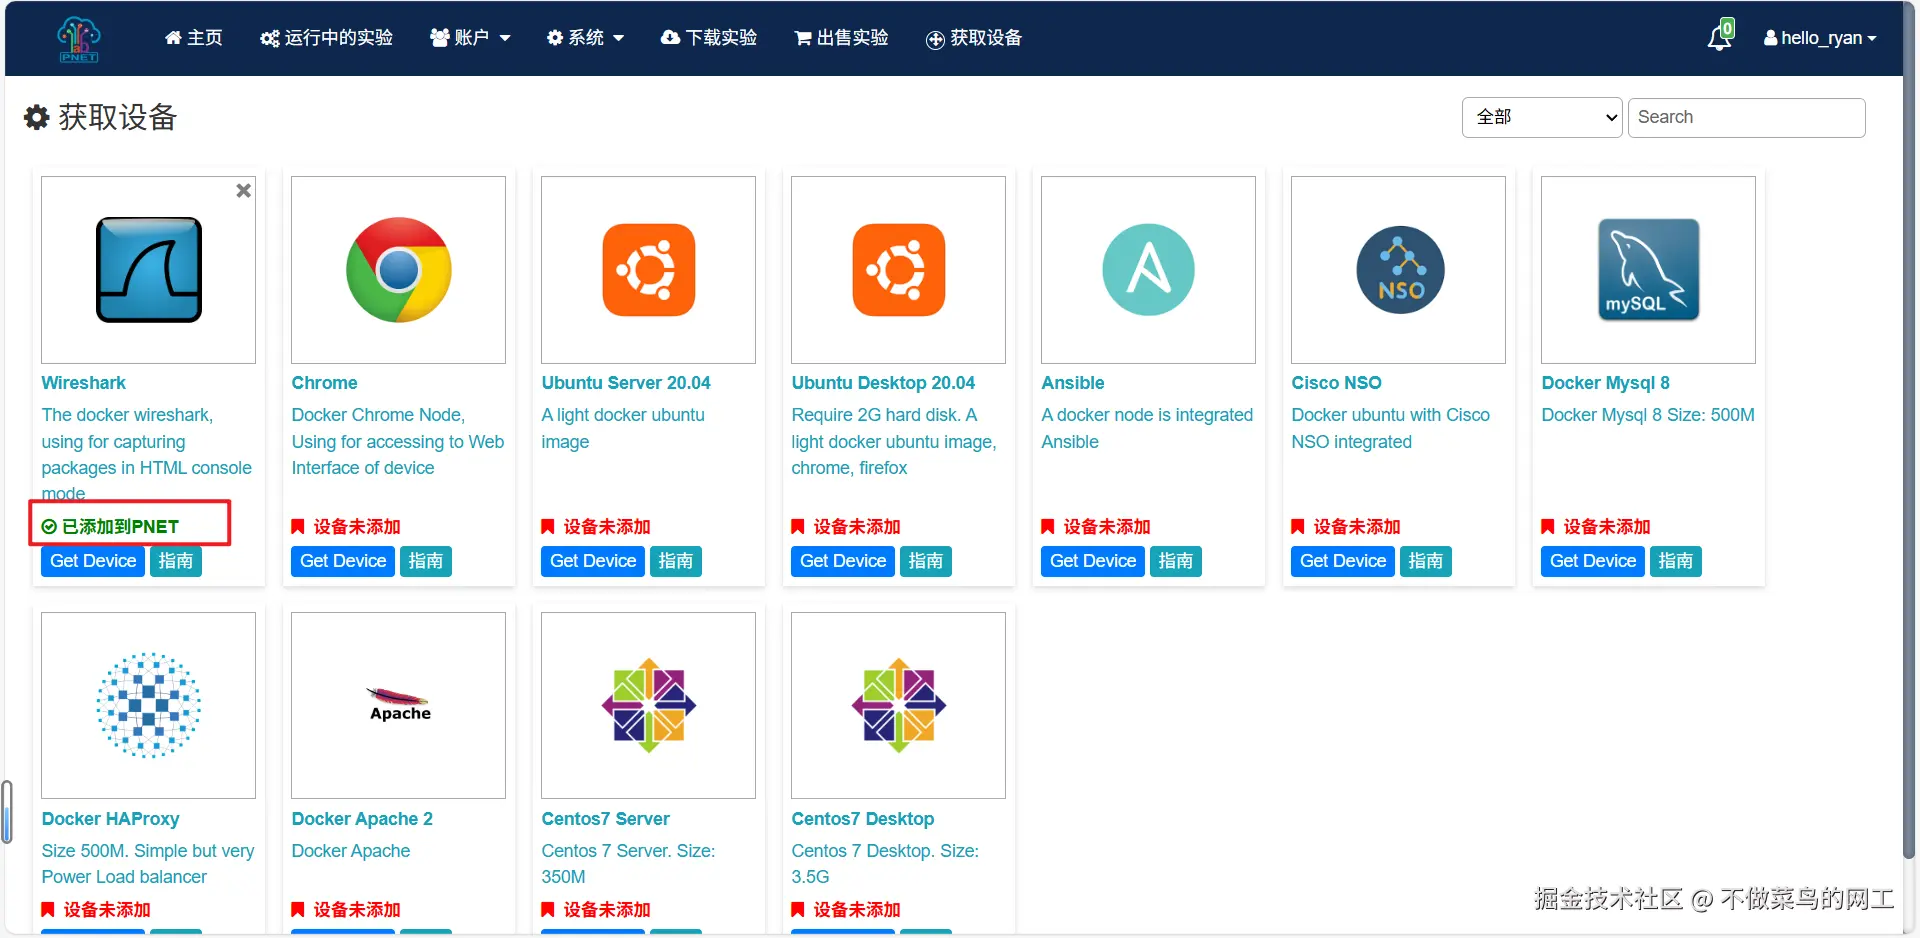This screenshot has width=1920, height=938.
Task: Click the Ansible logo image
Action: [x=1149, y=270]
